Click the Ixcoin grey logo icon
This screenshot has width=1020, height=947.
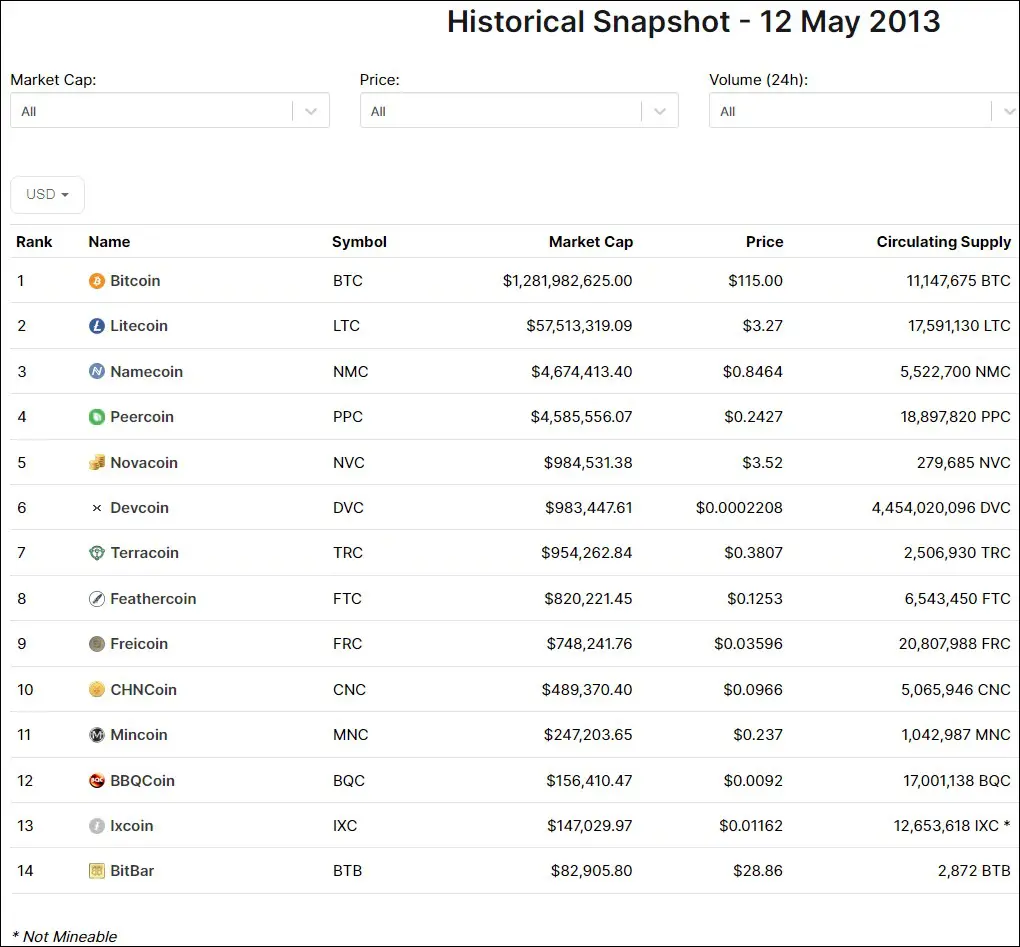[96, 826]
